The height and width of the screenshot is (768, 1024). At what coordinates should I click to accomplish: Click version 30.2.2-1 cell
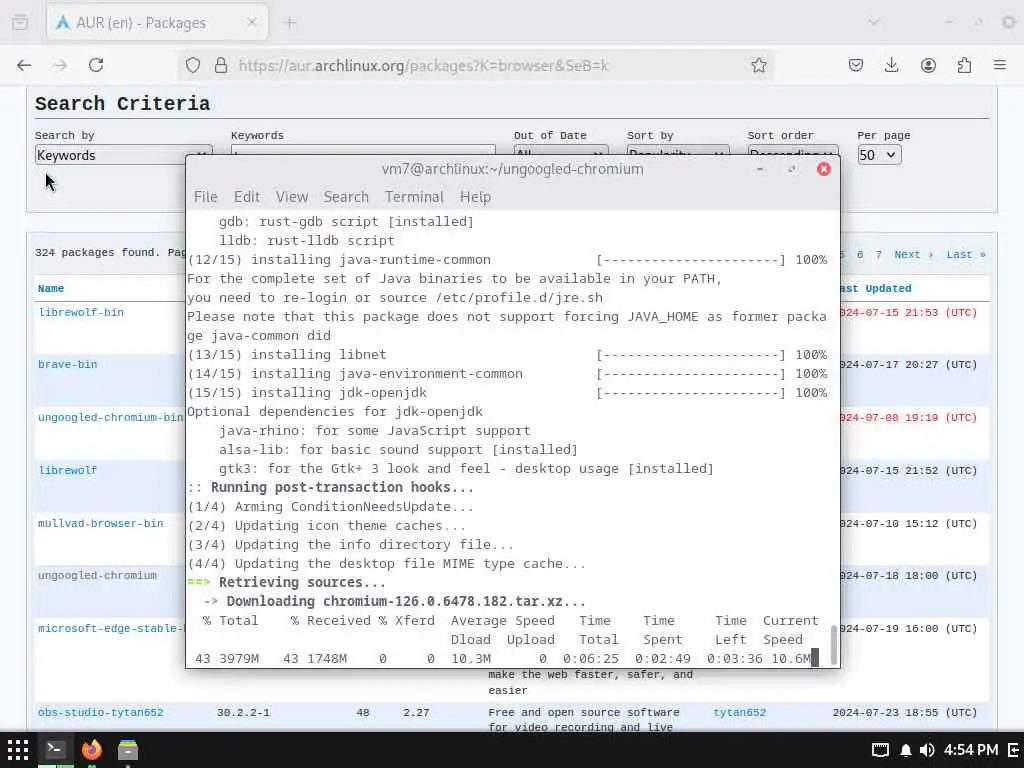(244, 712)
